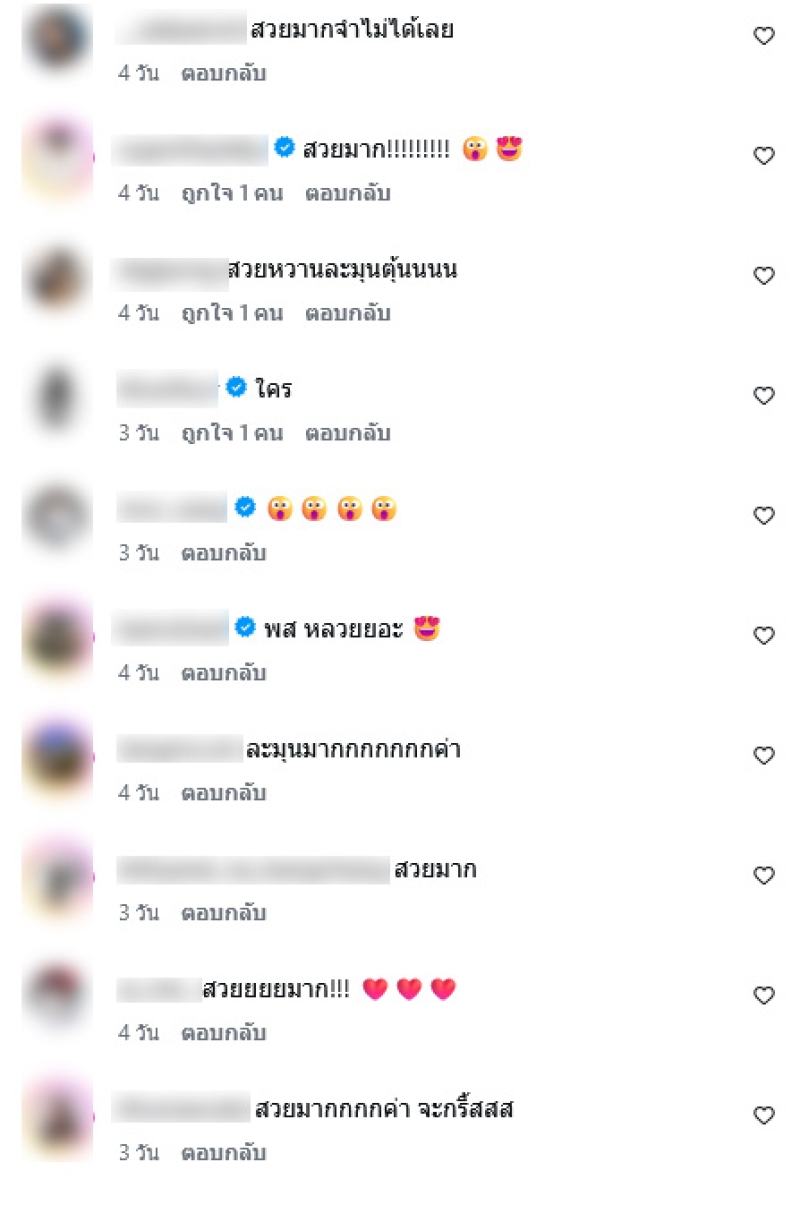Click verified badge beside 'พส หลวยยอะ' commenter
Image resolution: width=800 pixels, height=1205 pixels.
point(245,628)
